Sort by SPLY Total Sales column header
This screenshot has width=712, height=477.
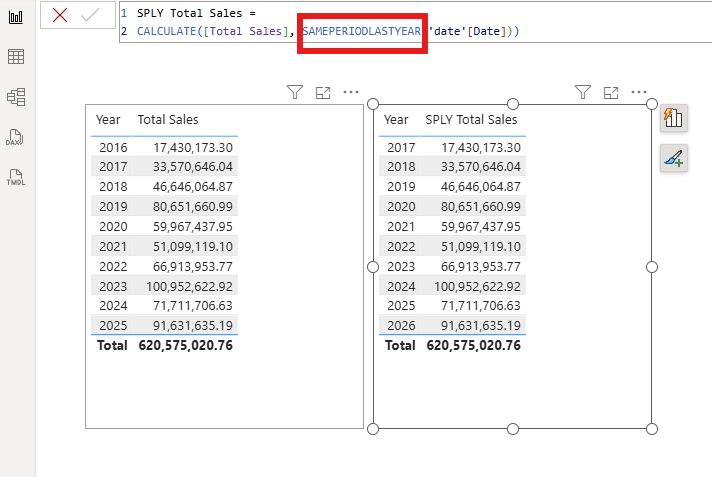pyautogui.click(x=471, y=119)
